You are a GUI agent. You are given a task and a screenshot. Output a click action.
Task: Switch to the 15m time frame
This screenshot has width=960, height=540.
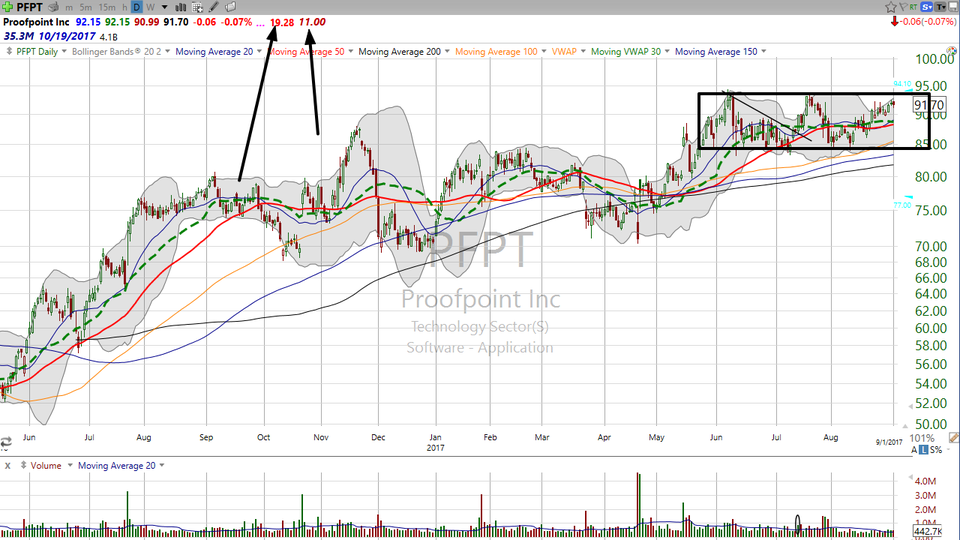point(107,7)
